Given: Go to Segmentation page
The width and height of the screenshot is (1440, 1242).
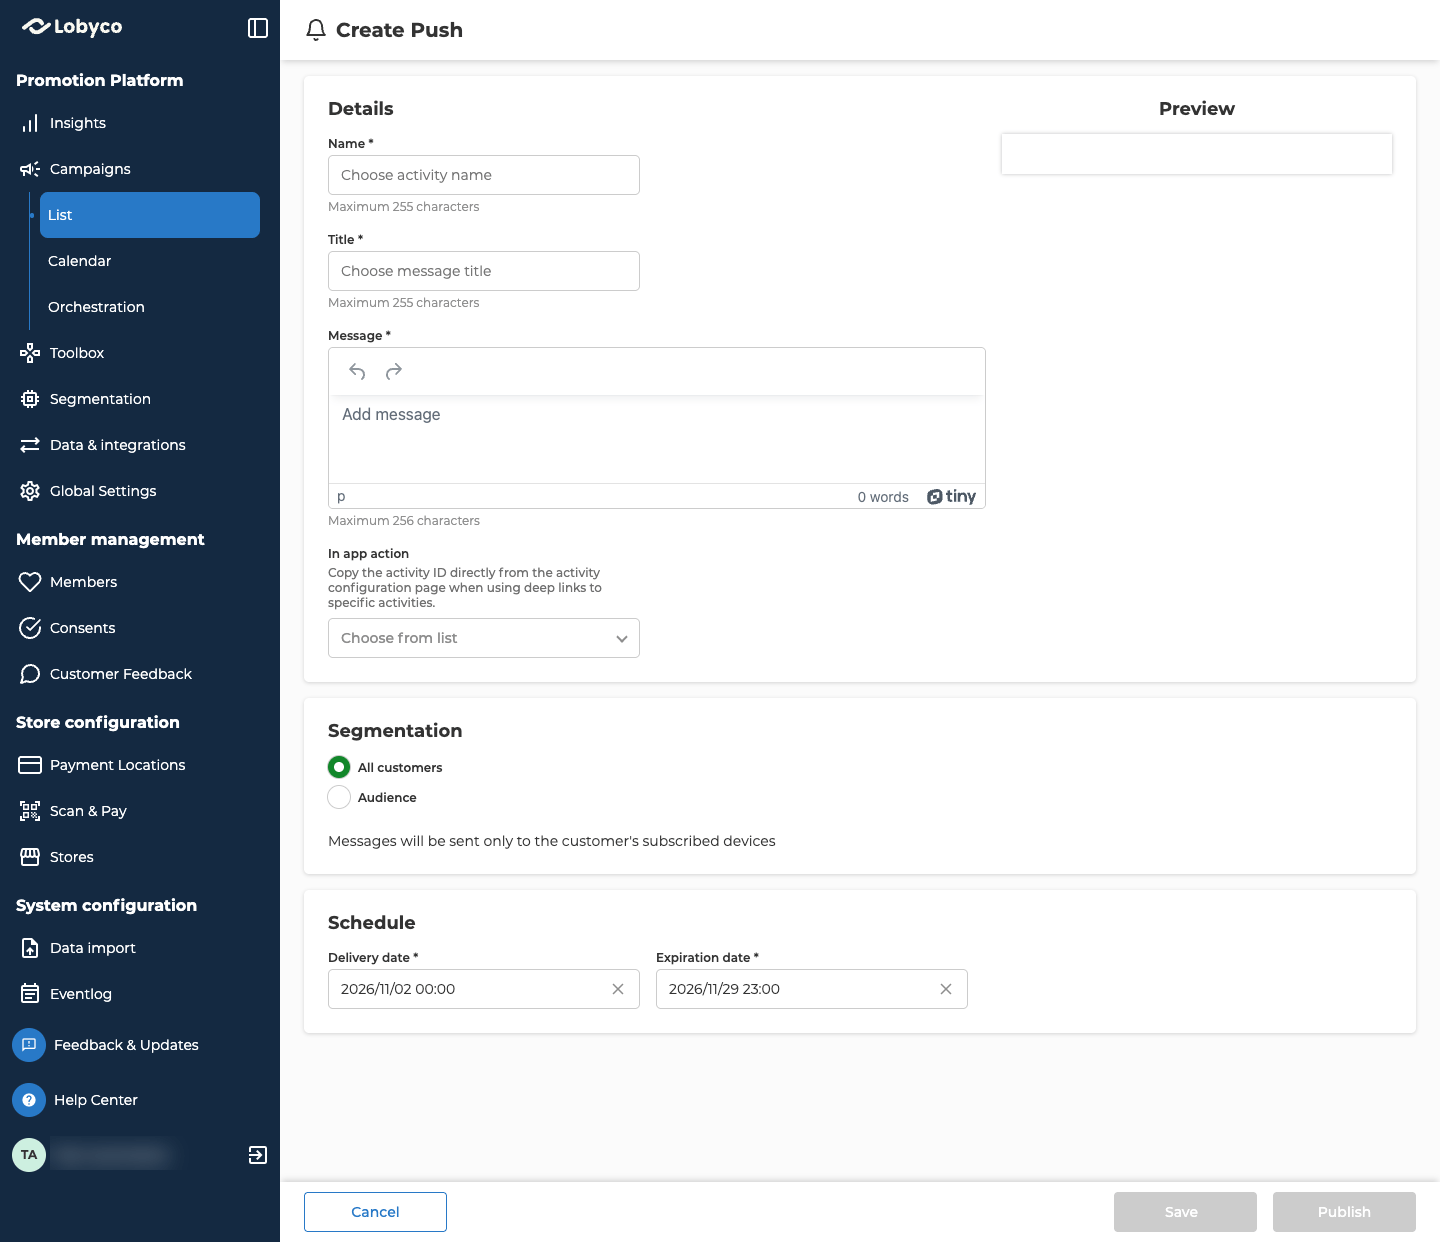Looking at the screenshot, I should (100, 399).
